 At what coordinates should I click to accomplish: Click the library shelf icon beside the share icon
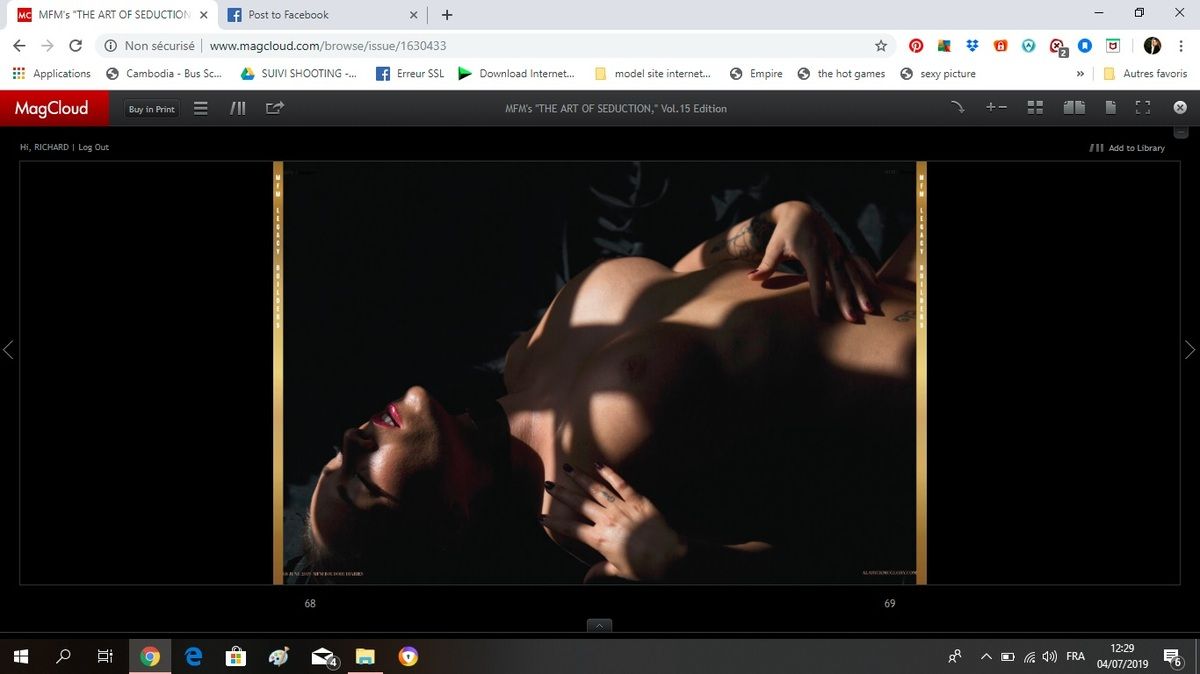[238, 108]
